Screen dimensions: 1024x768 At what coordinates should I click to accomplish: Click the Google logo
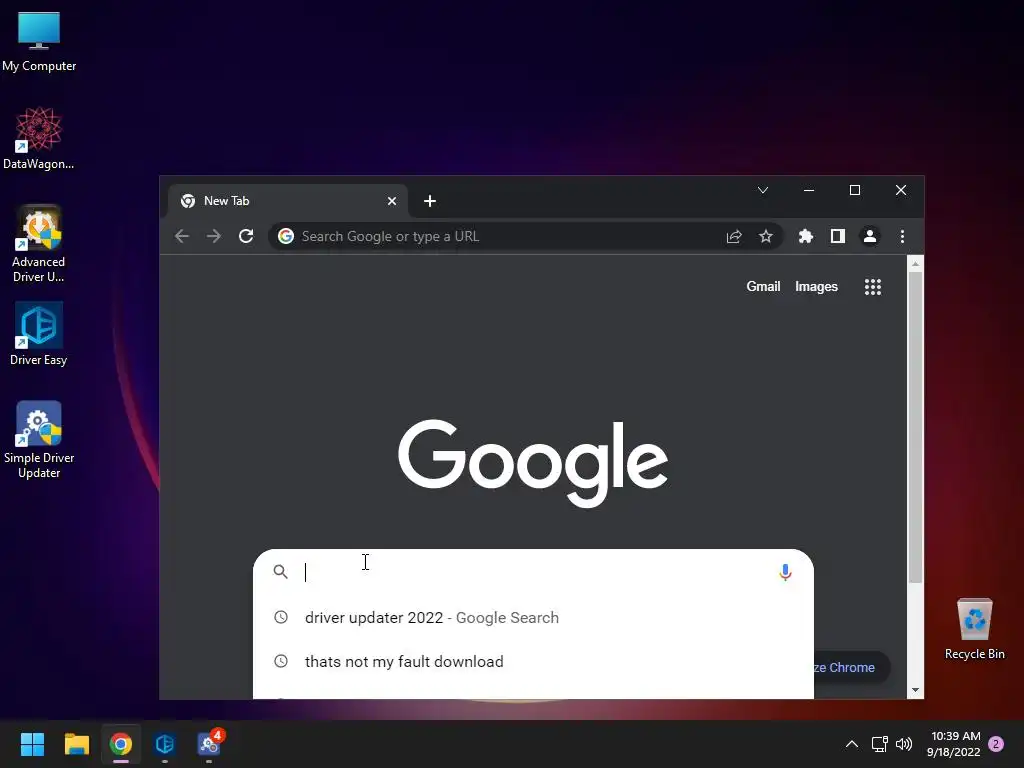tap(533, 462)
